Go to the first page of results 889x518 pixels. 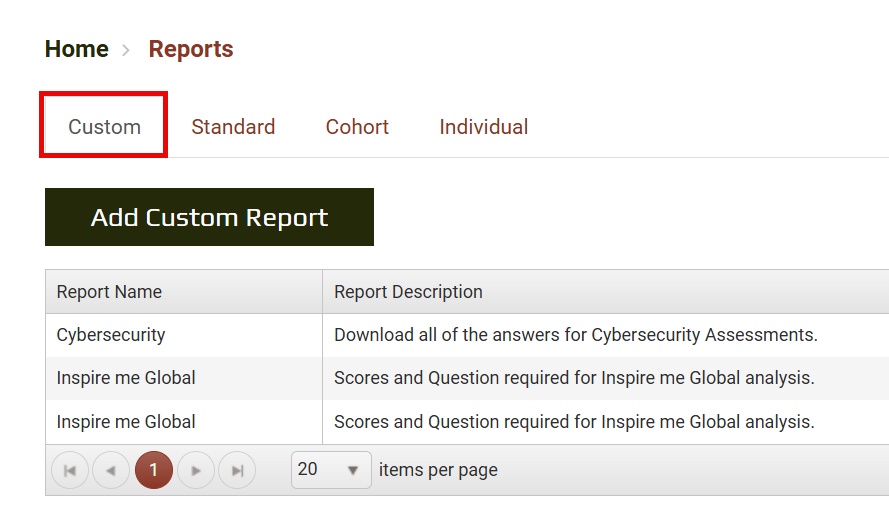[69, 470]
